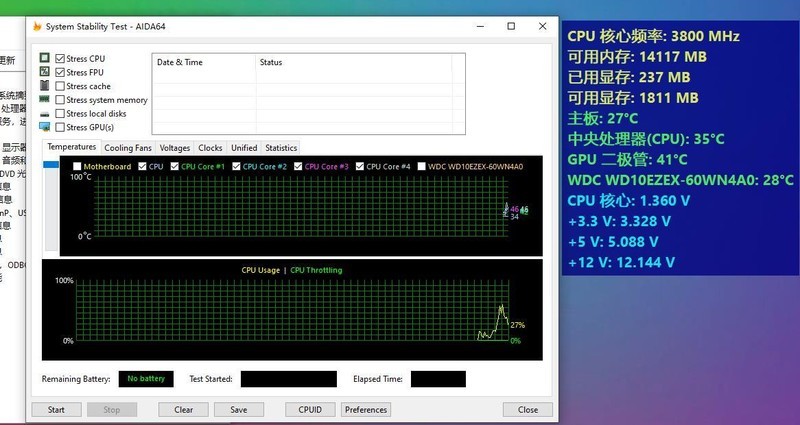Screen dimensions: 800x425
Task: Click the +3.3 V: 3.328 V readout
Action: 619,221
